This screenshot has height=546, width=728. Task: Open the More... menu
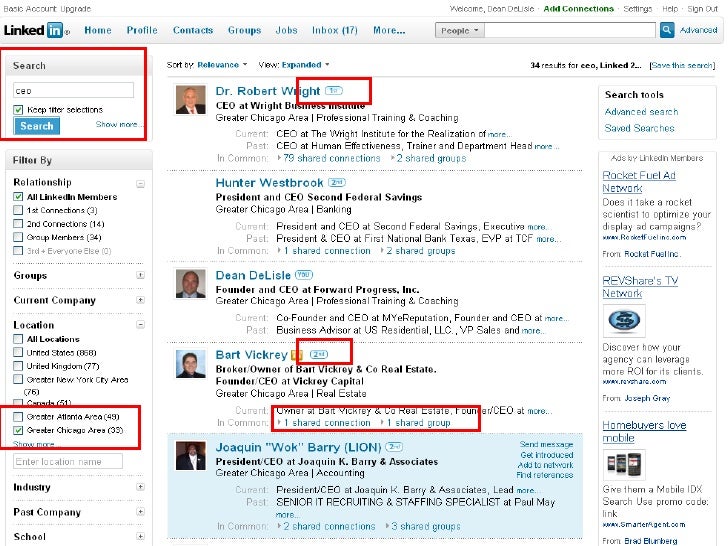[389, 30]
